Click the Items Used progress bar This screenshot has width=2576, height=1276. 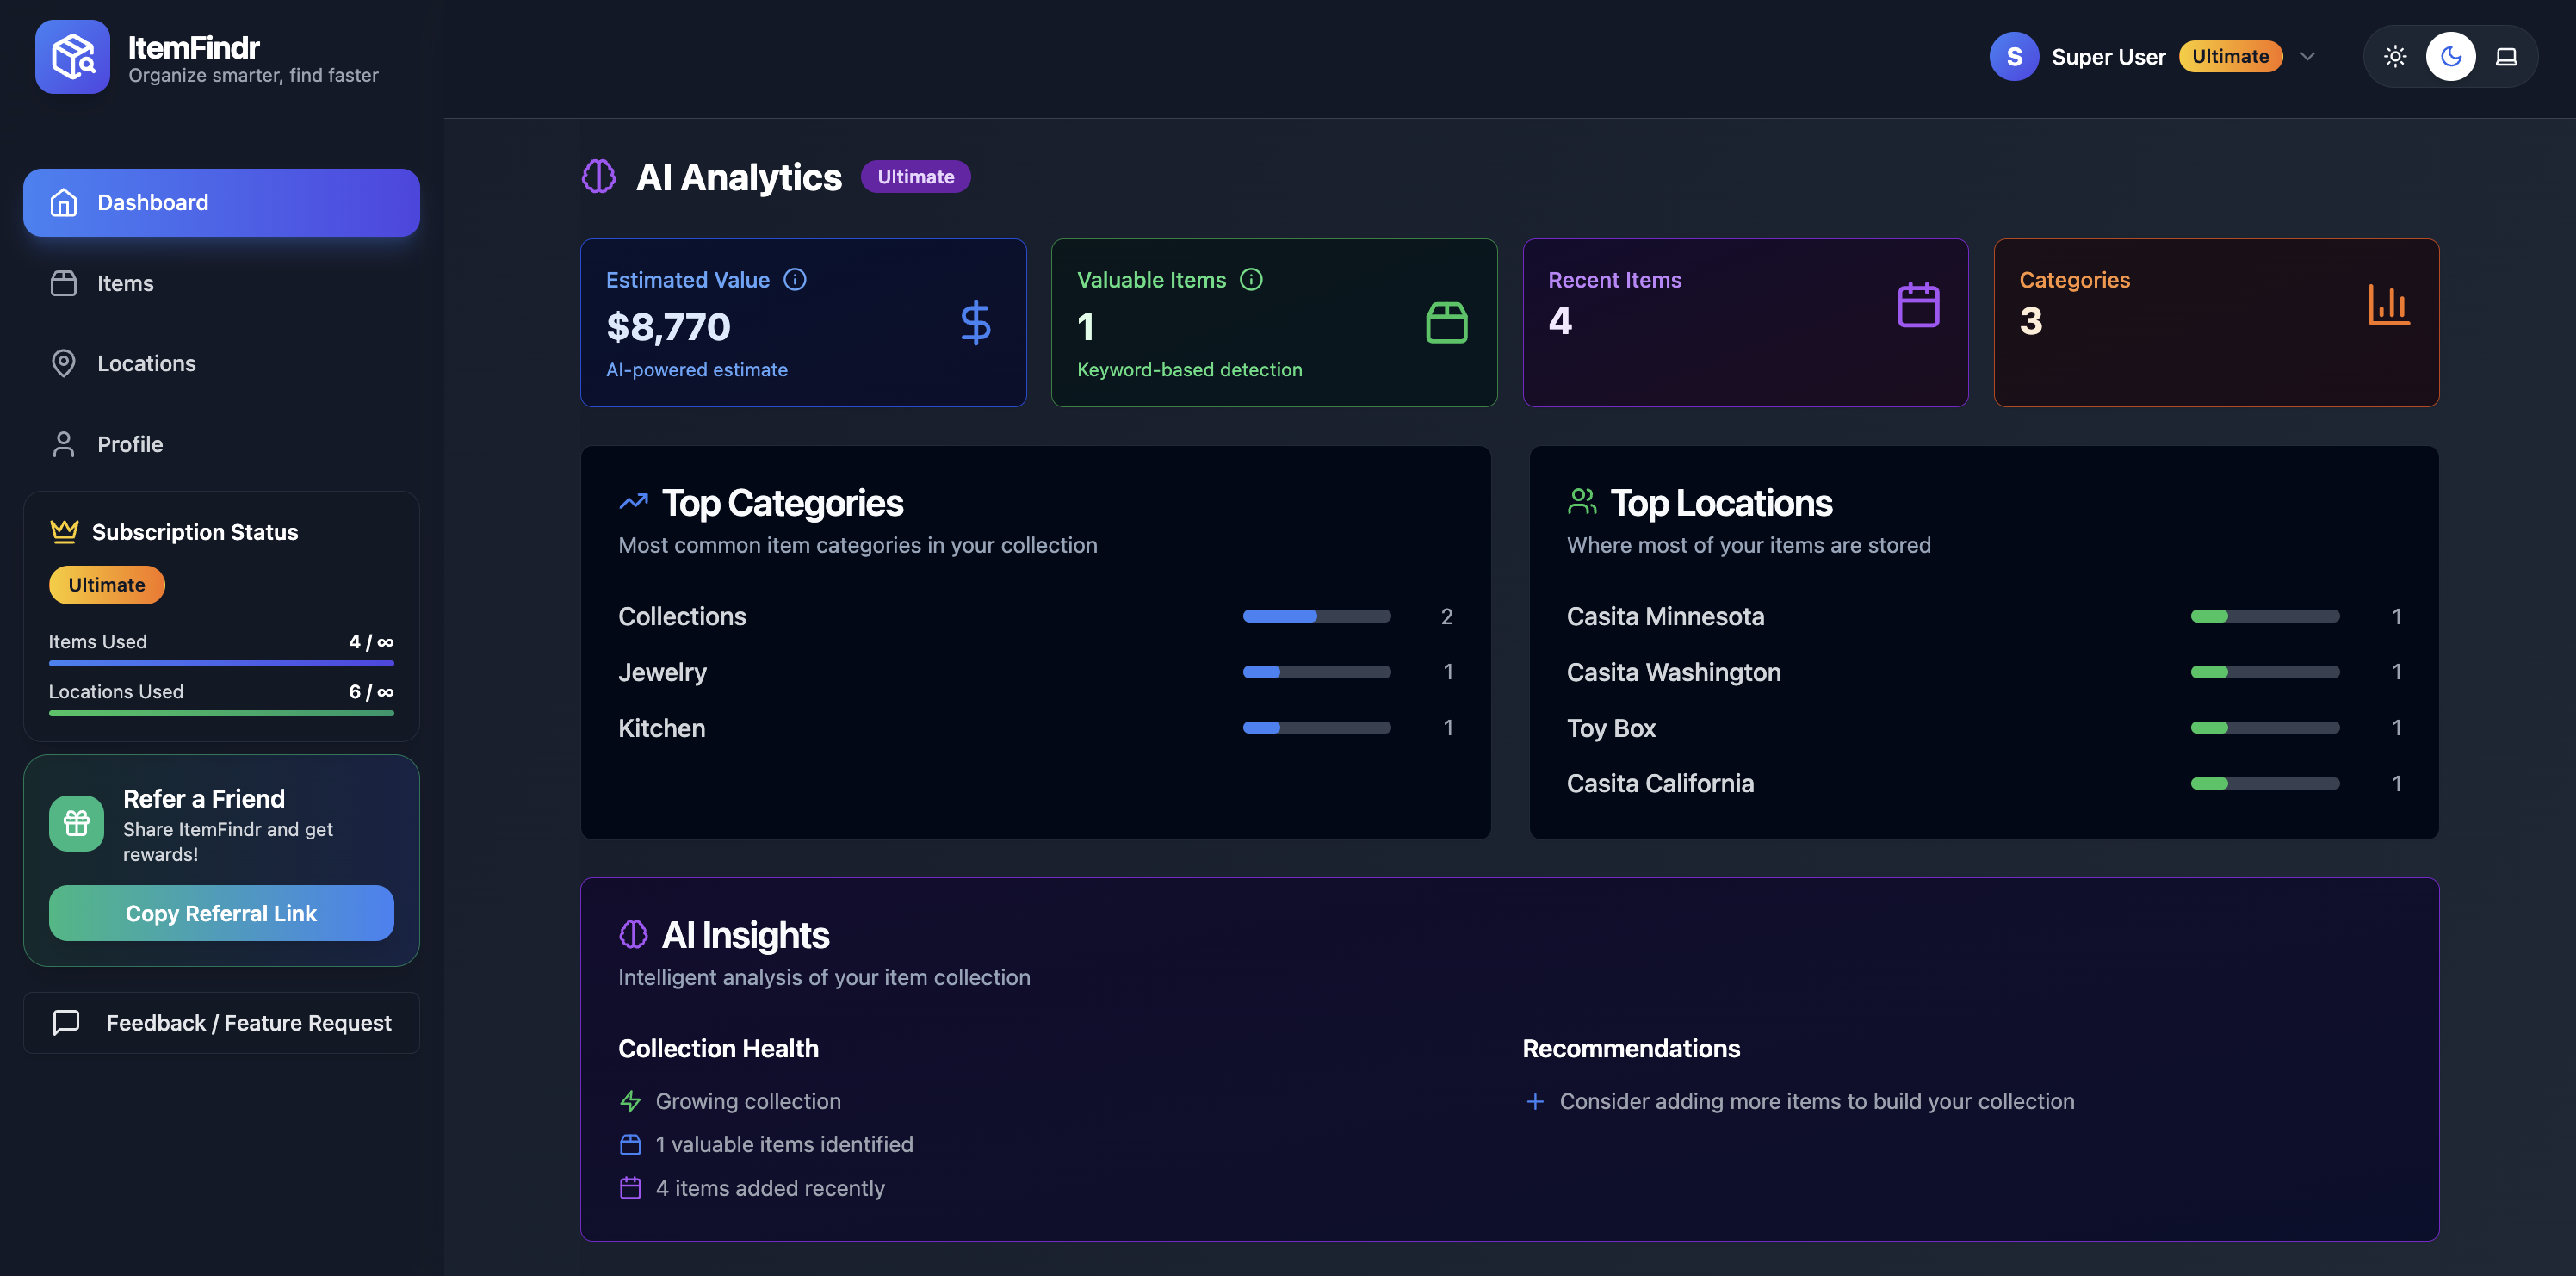point(221,663)
